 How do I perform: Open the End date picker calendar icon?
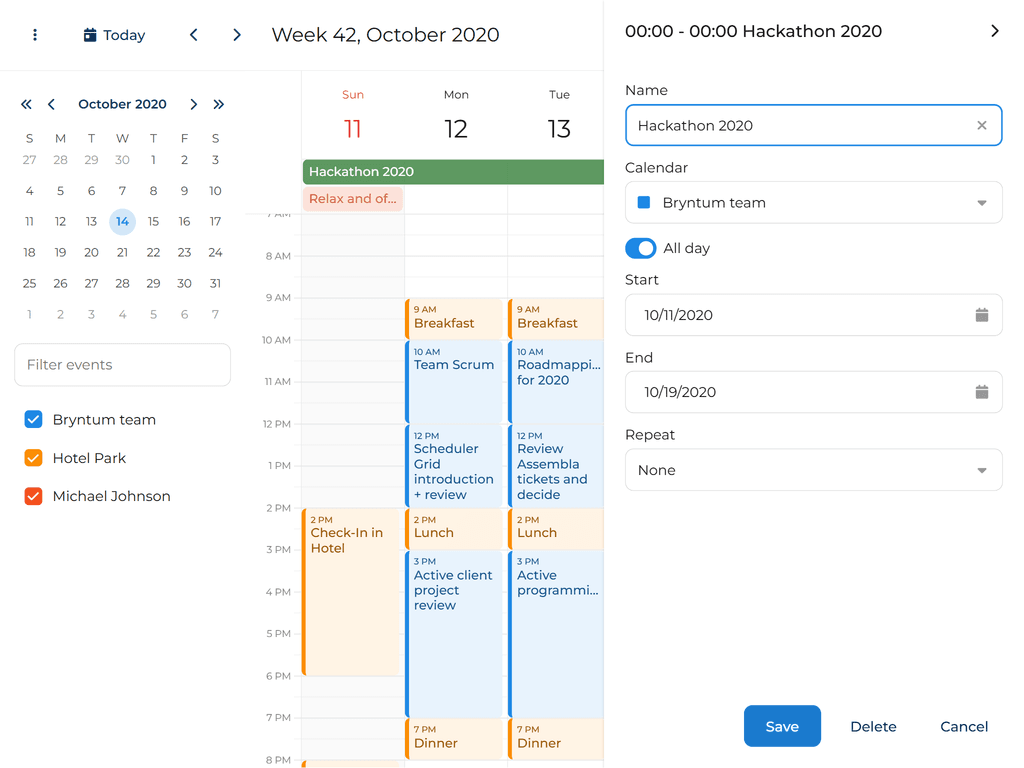981,392
